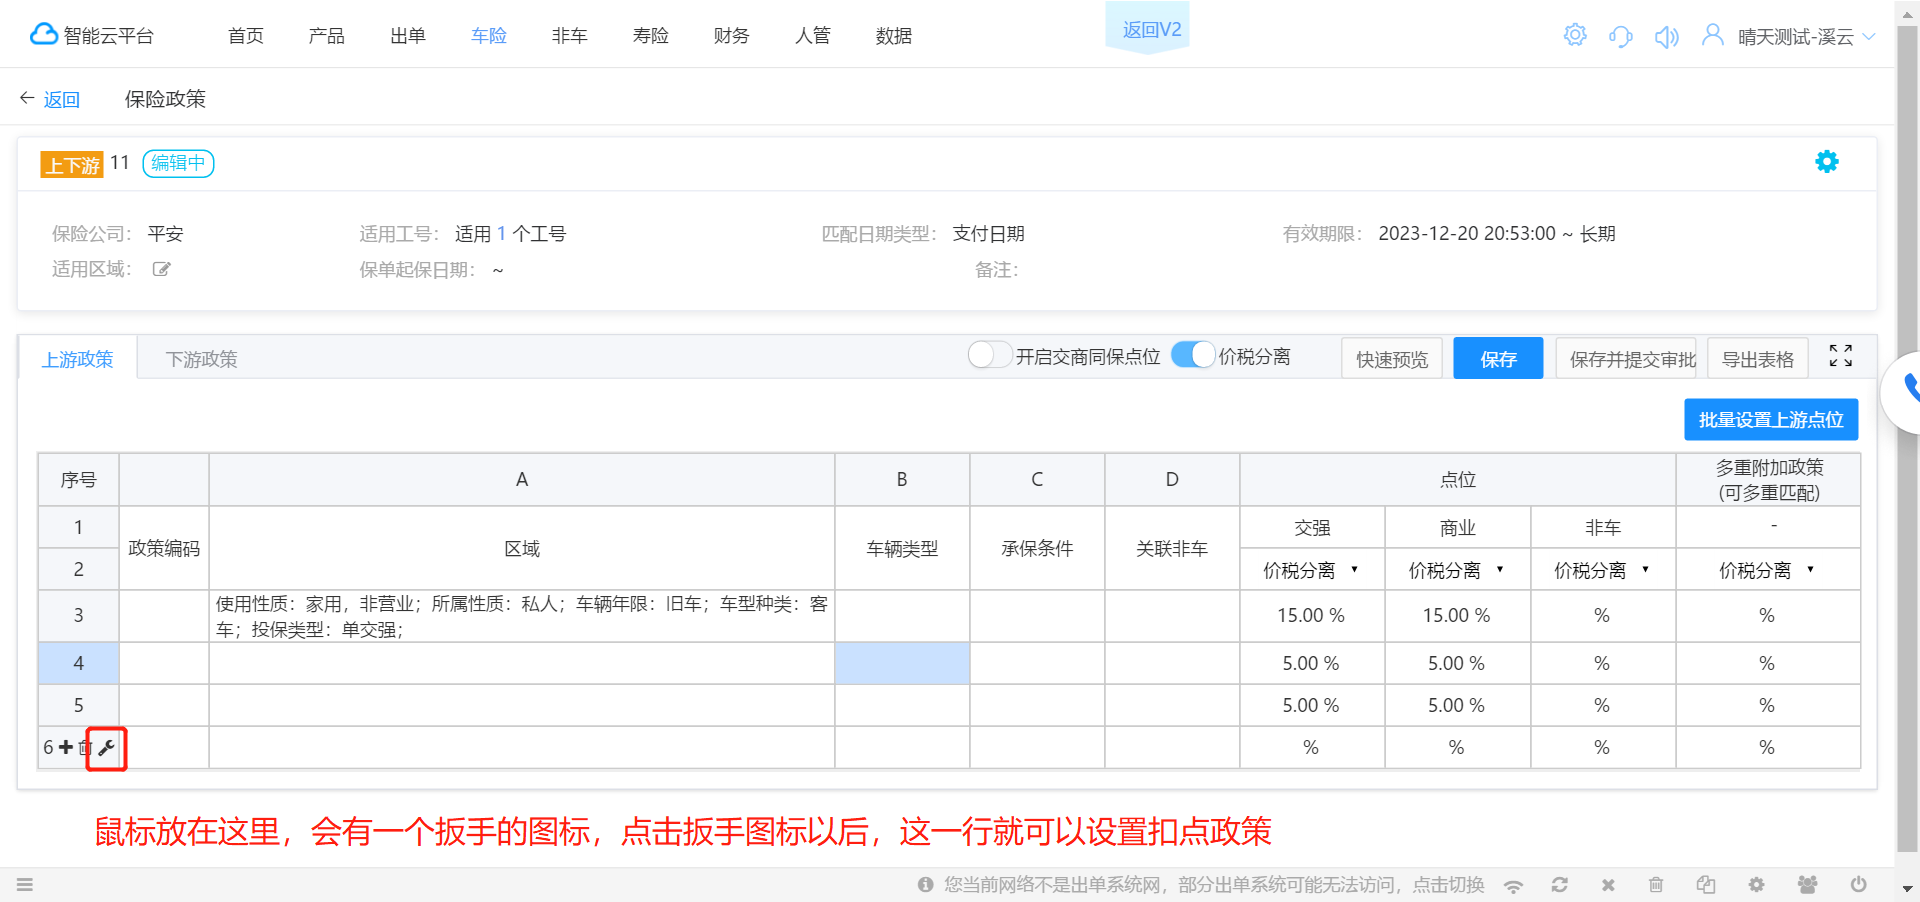Open the hamburger menu in bottom bar
1920x902 pixels.
coord(25,884)
